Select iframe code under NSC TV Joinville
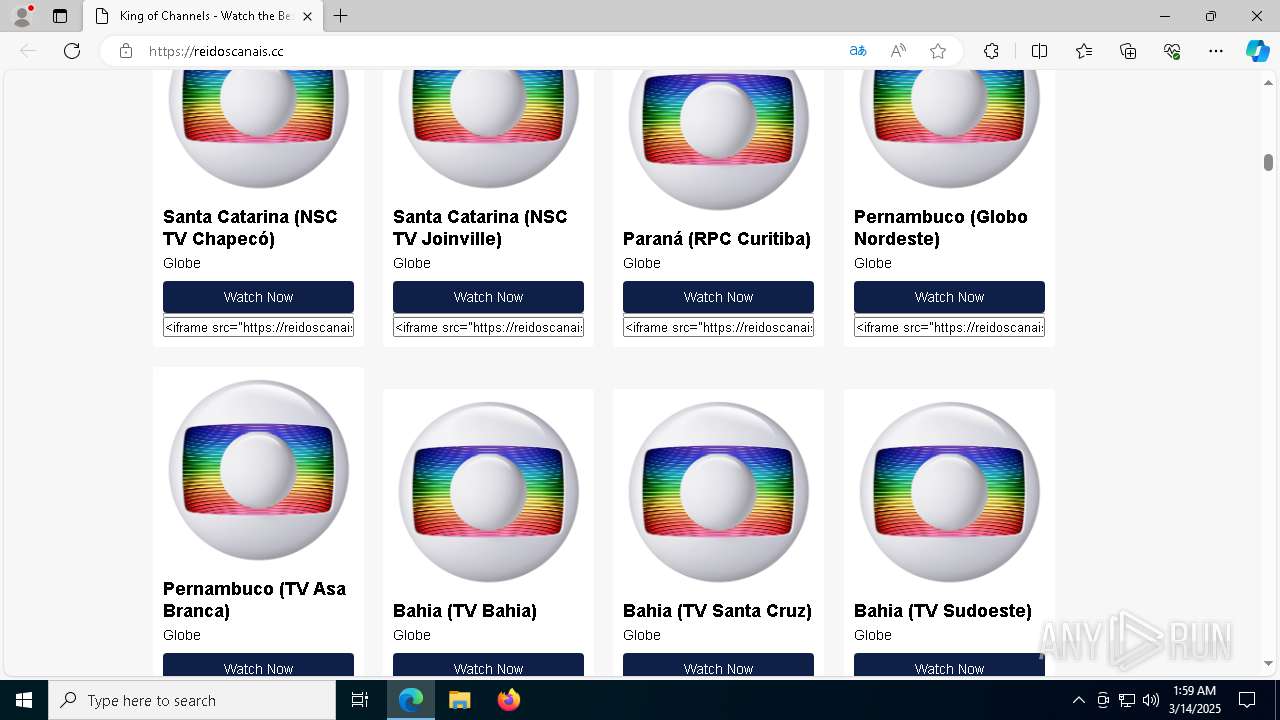This screenshot has width=1280, height=720. [488, 327]
